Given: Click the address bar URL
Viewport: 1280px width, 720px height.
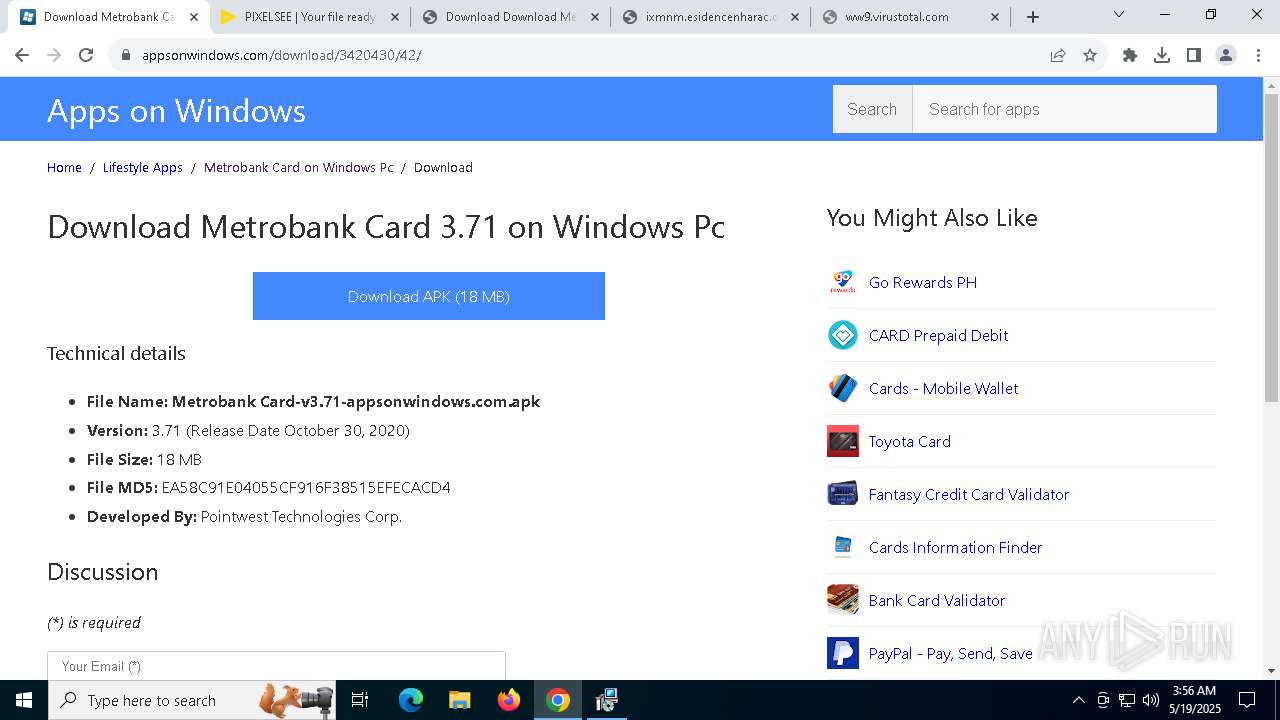Looking at the screenshot, I should click(281, 55).
